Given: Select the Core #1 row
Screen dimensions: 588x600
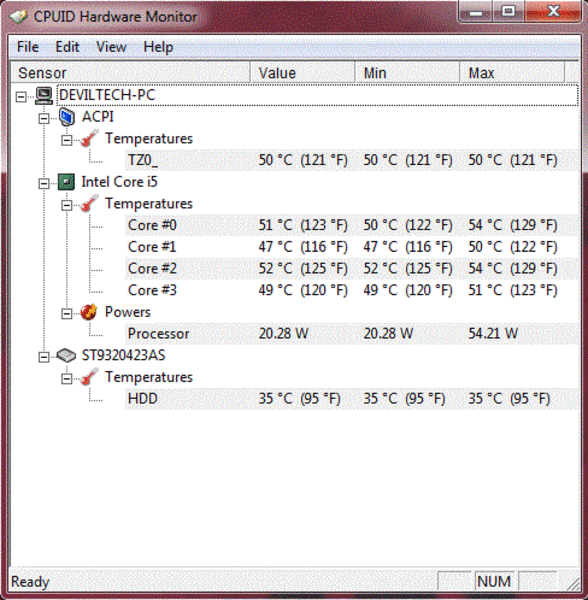Looking at the screenshot, I should point(352,247).
